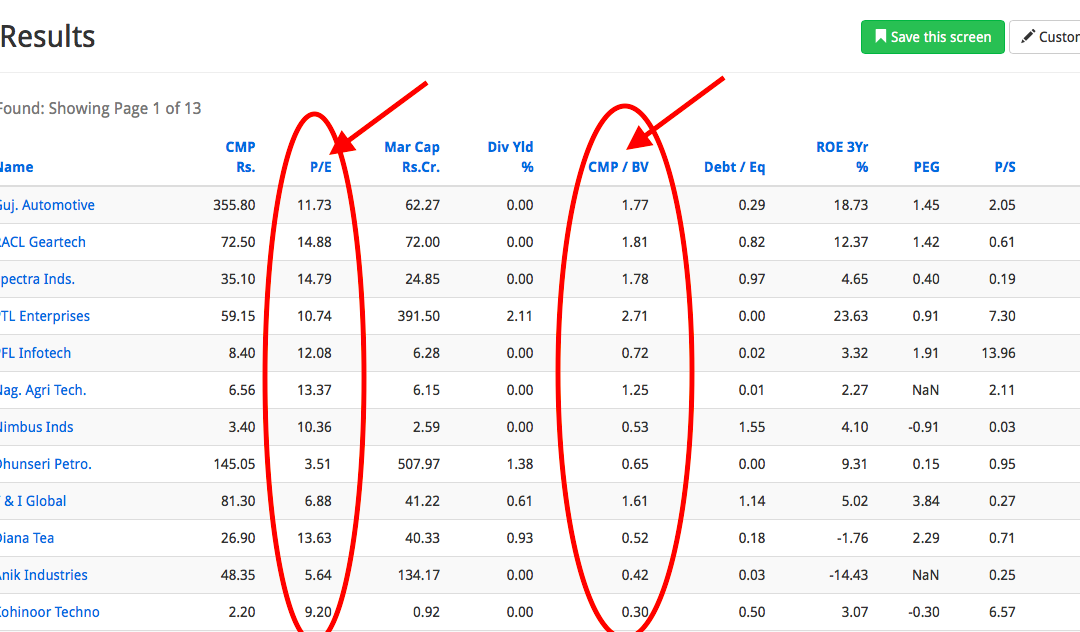Screen dimensions: 1080x632
Task: Click P/E value 13.37
Action: (314, 390)
